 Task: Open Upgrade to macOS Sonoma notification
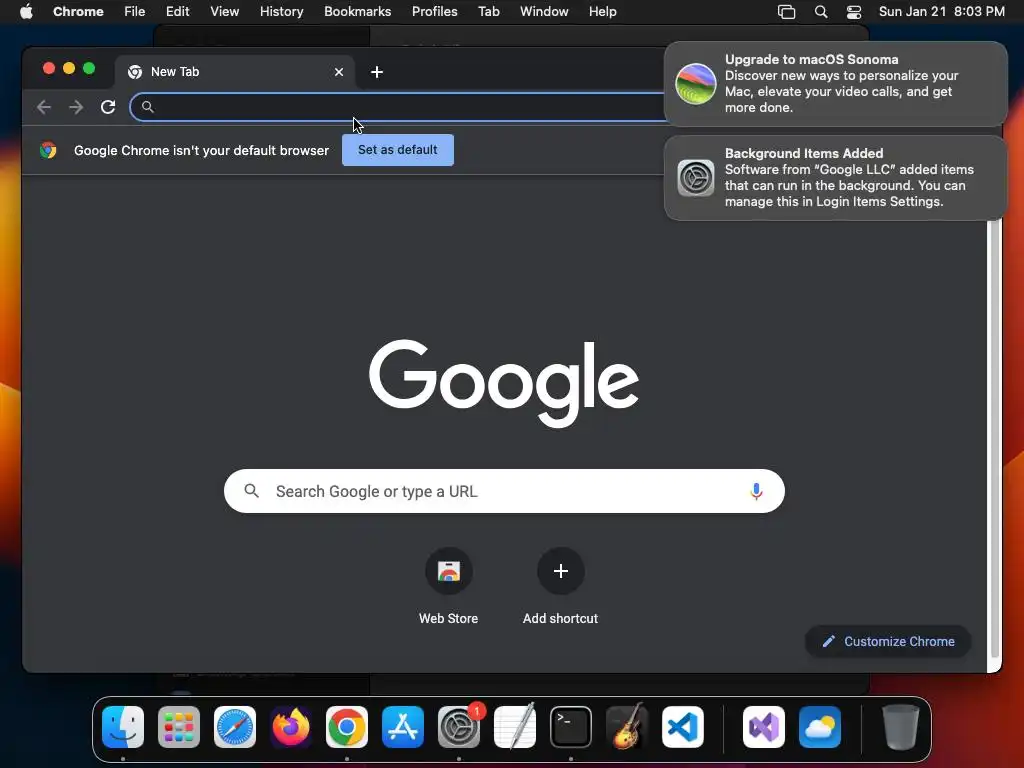[x=836, y=84]
